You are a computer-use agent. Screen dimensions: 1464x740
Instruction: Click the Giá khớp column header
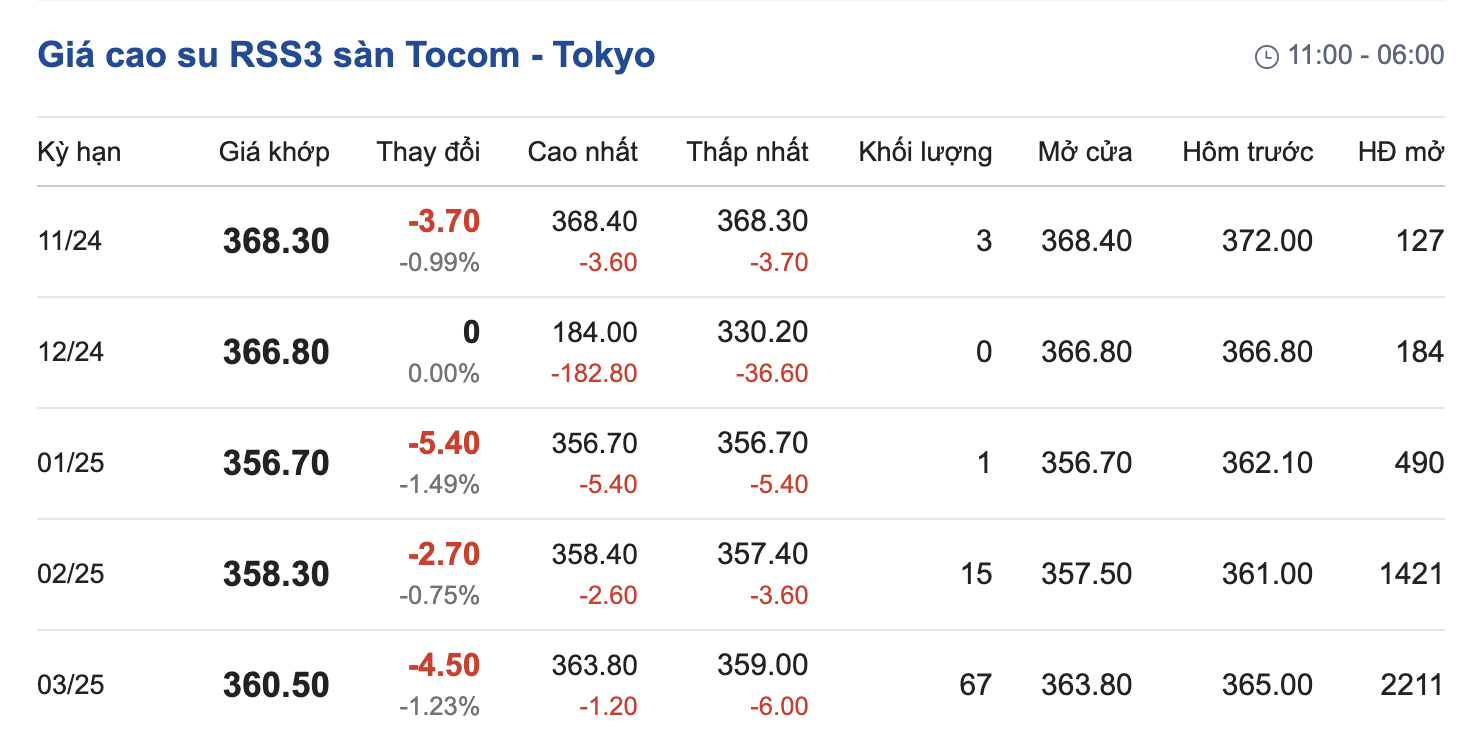274,152
